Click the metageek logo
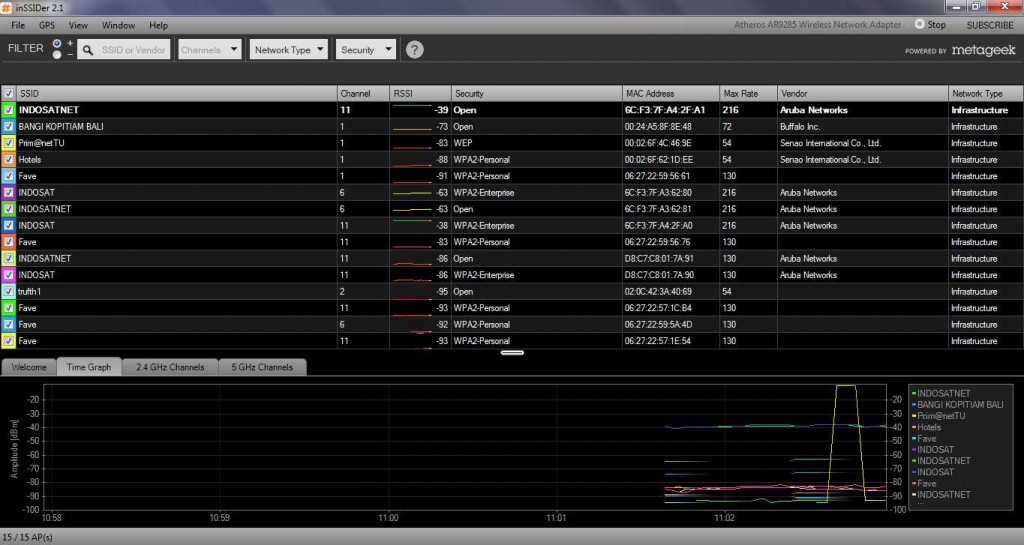The width and height of the screenshot is (1024, 545). [x=984, y=50]
